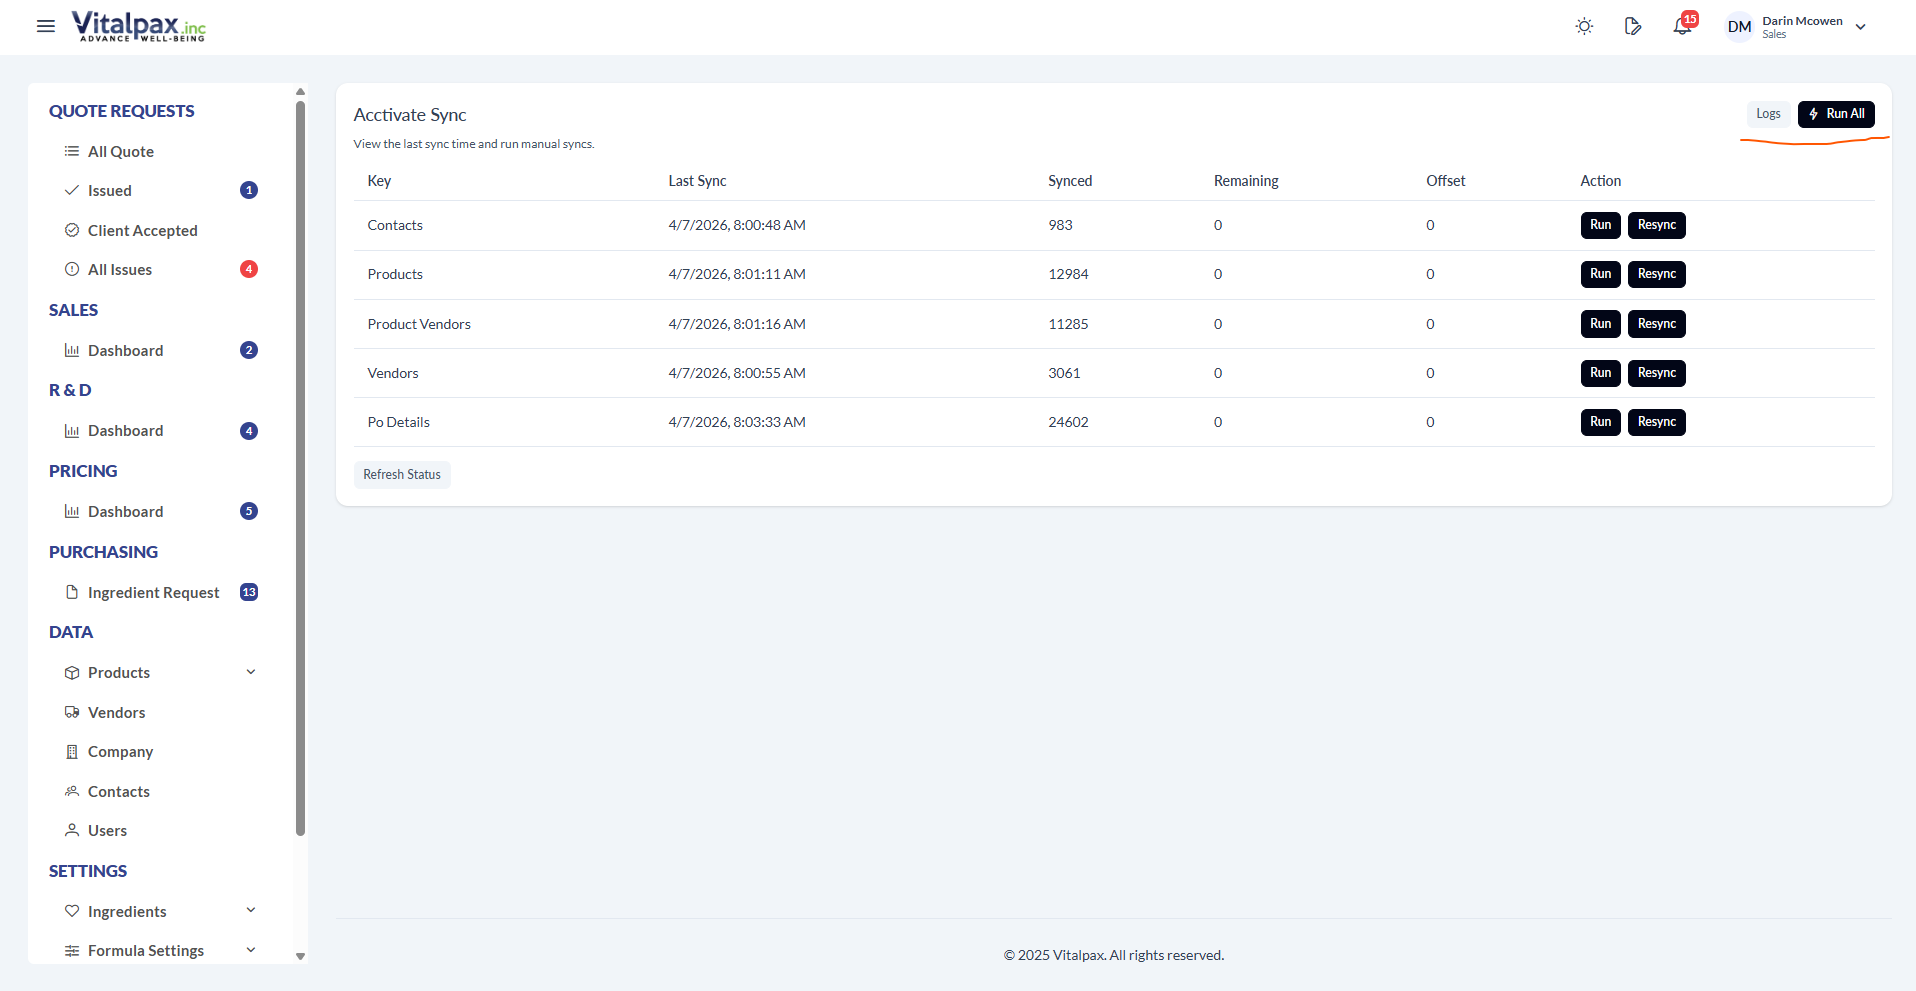Open the notifications bell with 15 alerts

pos(1681,26)
